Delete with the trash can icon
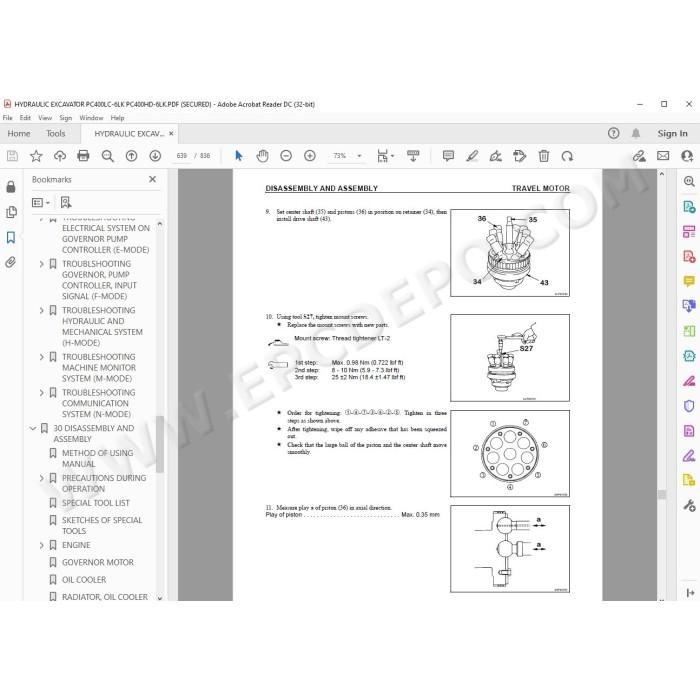The image size is (700, 700). [x=544, y=156]
